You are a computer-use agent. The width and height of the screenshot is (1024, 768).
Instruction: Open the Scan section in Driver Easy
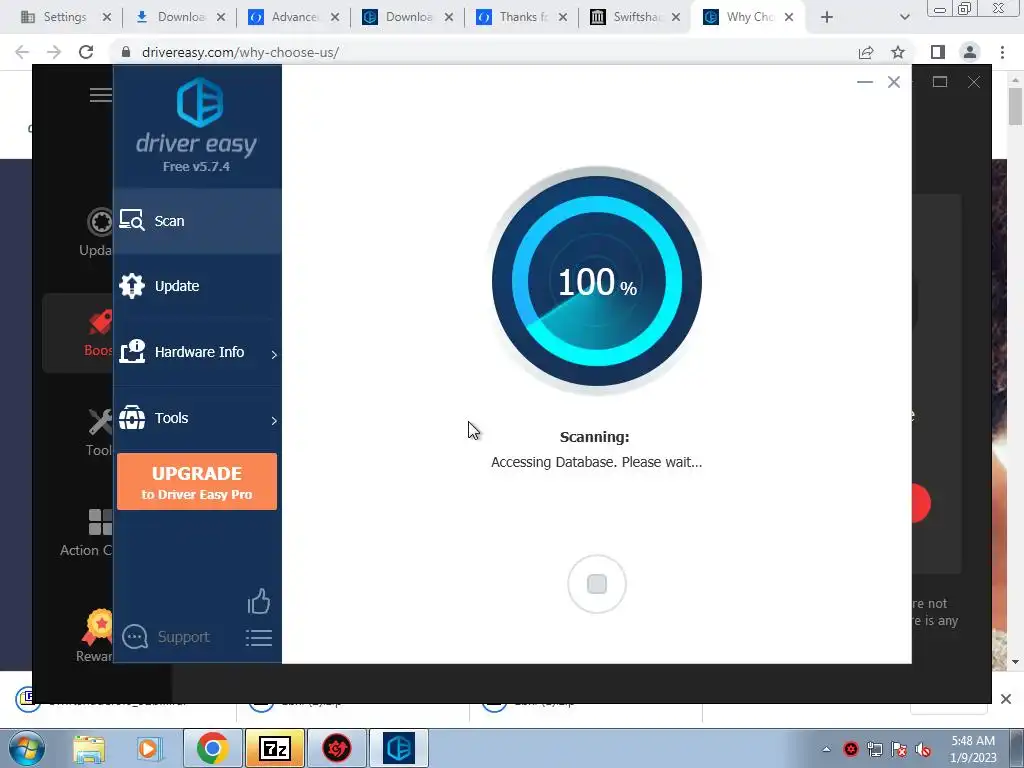tap(197, 221)
